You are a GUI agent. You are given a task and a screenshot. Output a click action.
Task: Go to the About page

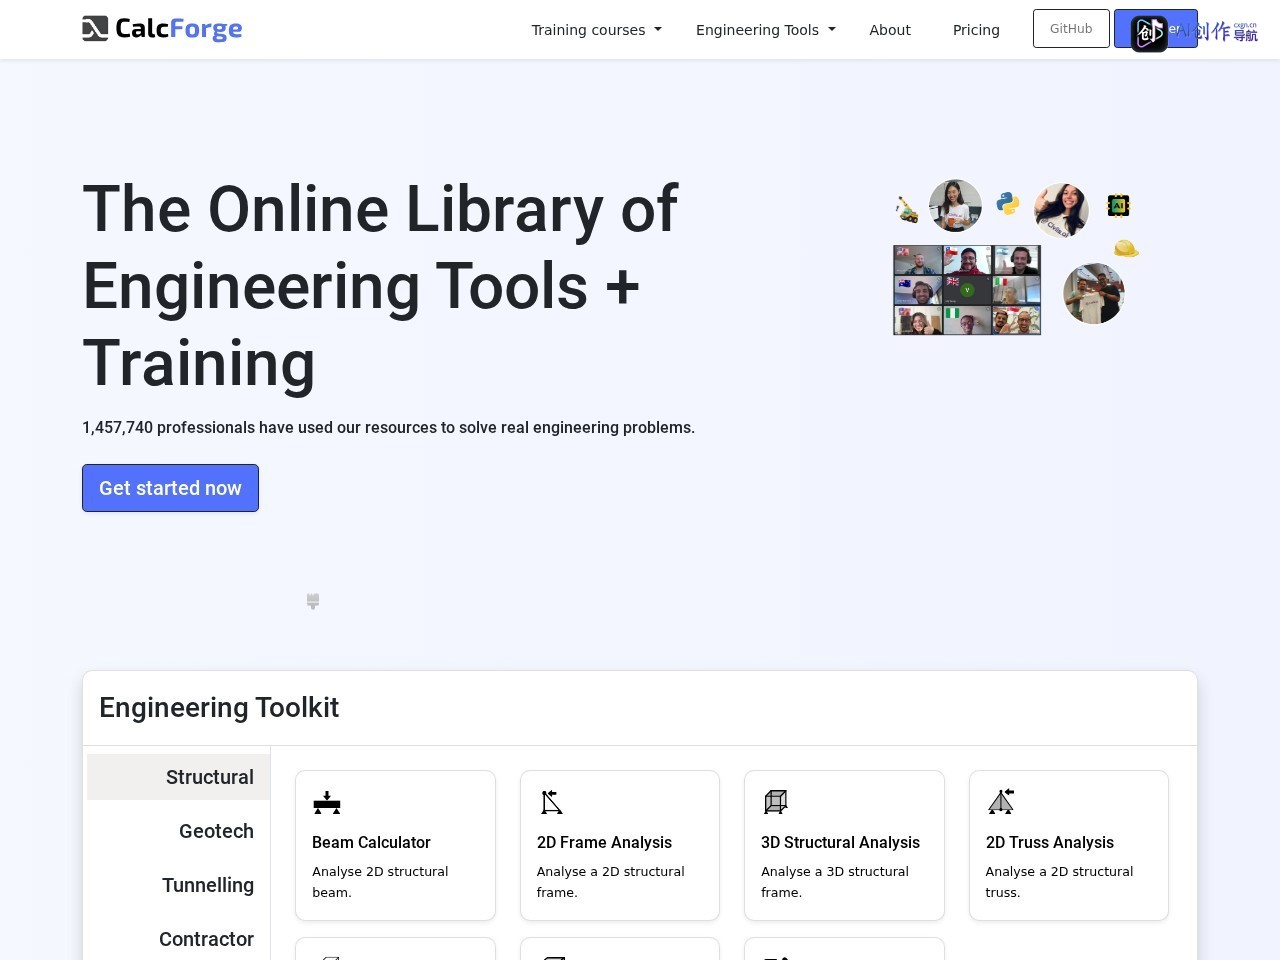coord(890,30)
